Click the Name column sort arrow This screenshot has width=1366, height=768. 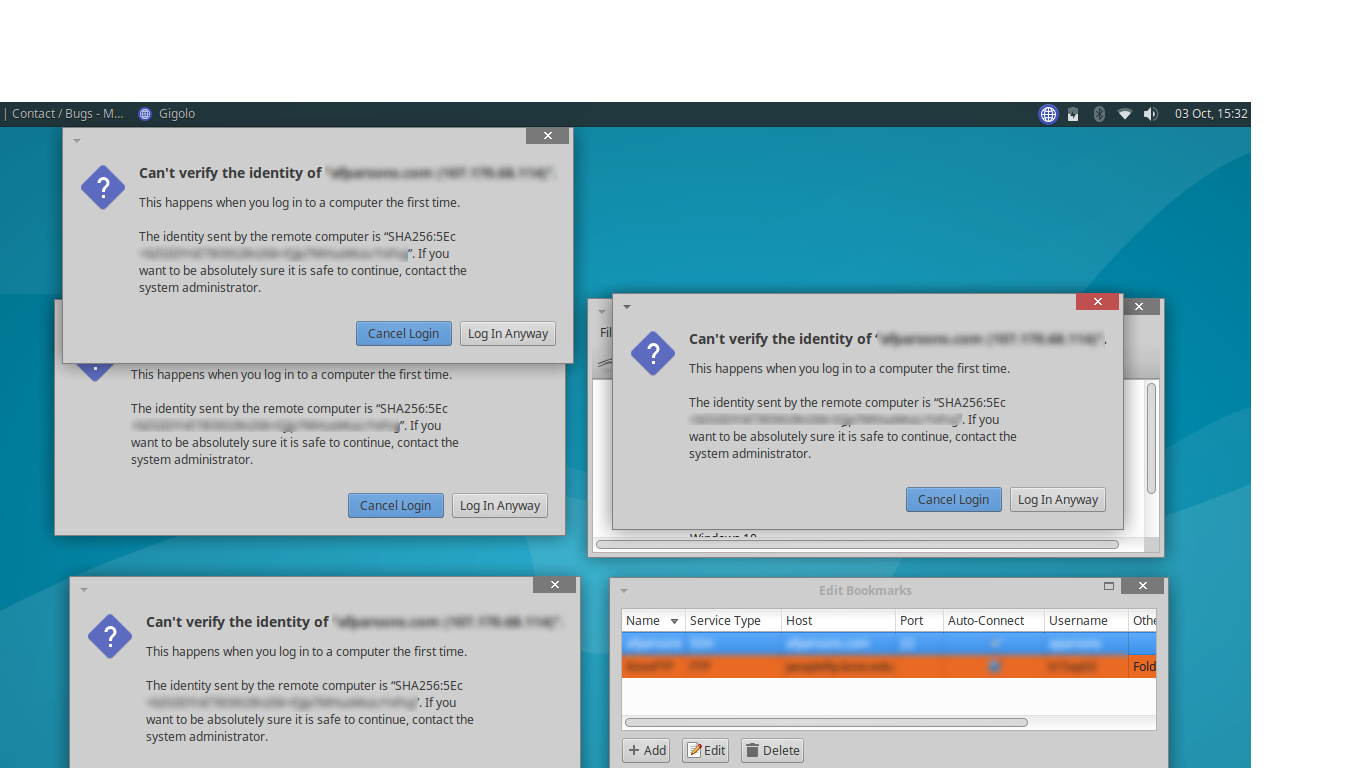coord(675,621)
